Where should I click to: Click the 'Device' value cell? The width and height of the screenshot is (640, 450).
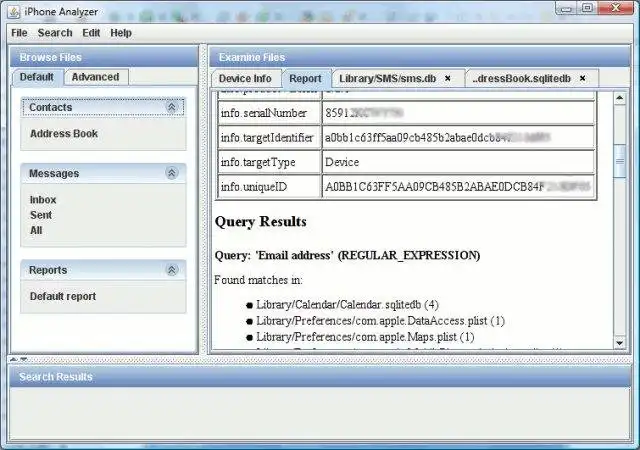458,162
